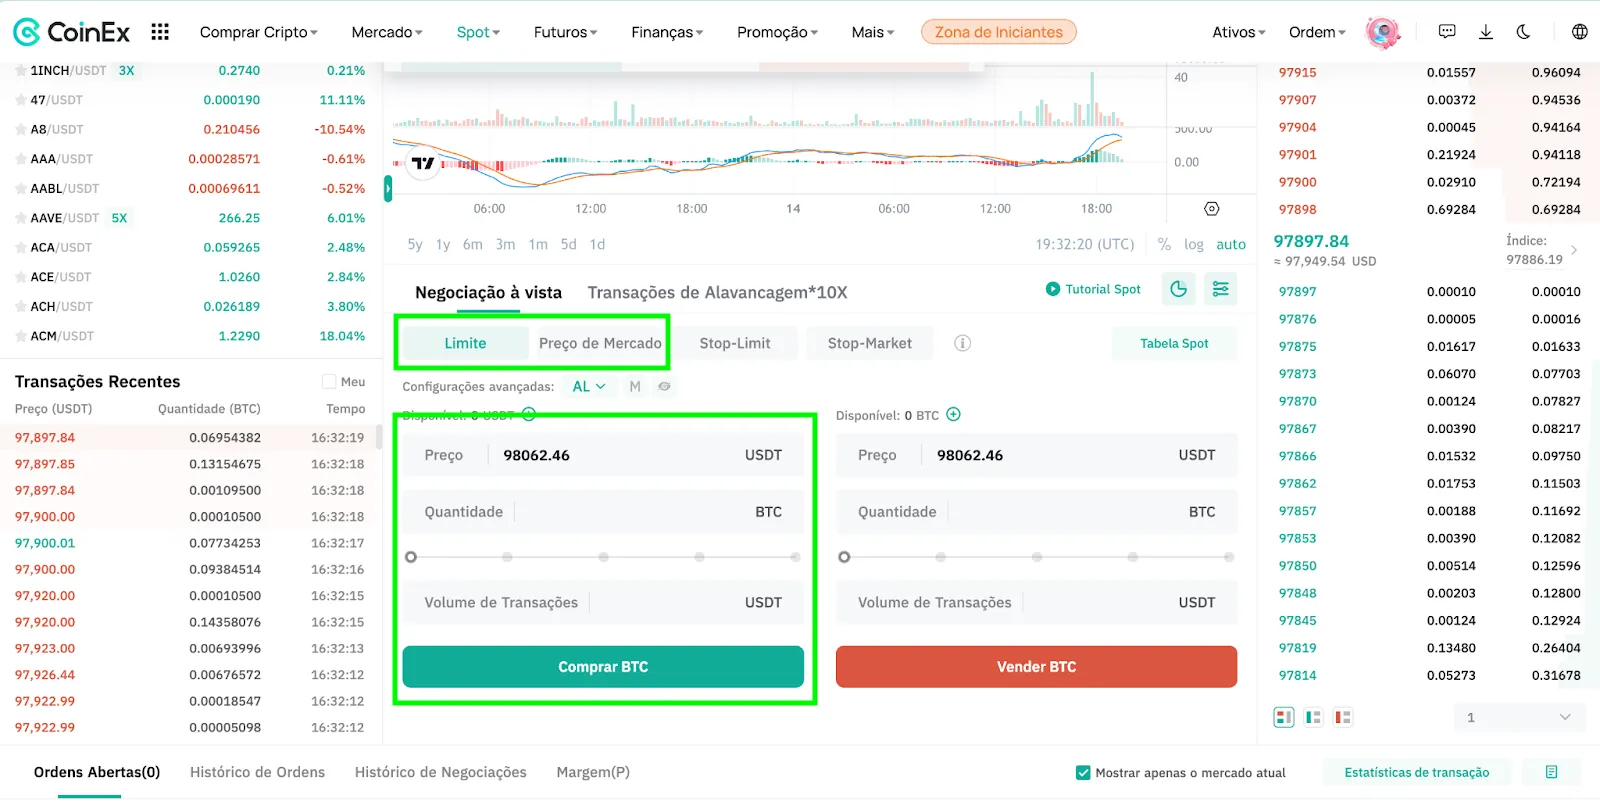Screen dimensions: 1600x802
Task: Open the pie chart asset icon
Action: (1179, 289)
